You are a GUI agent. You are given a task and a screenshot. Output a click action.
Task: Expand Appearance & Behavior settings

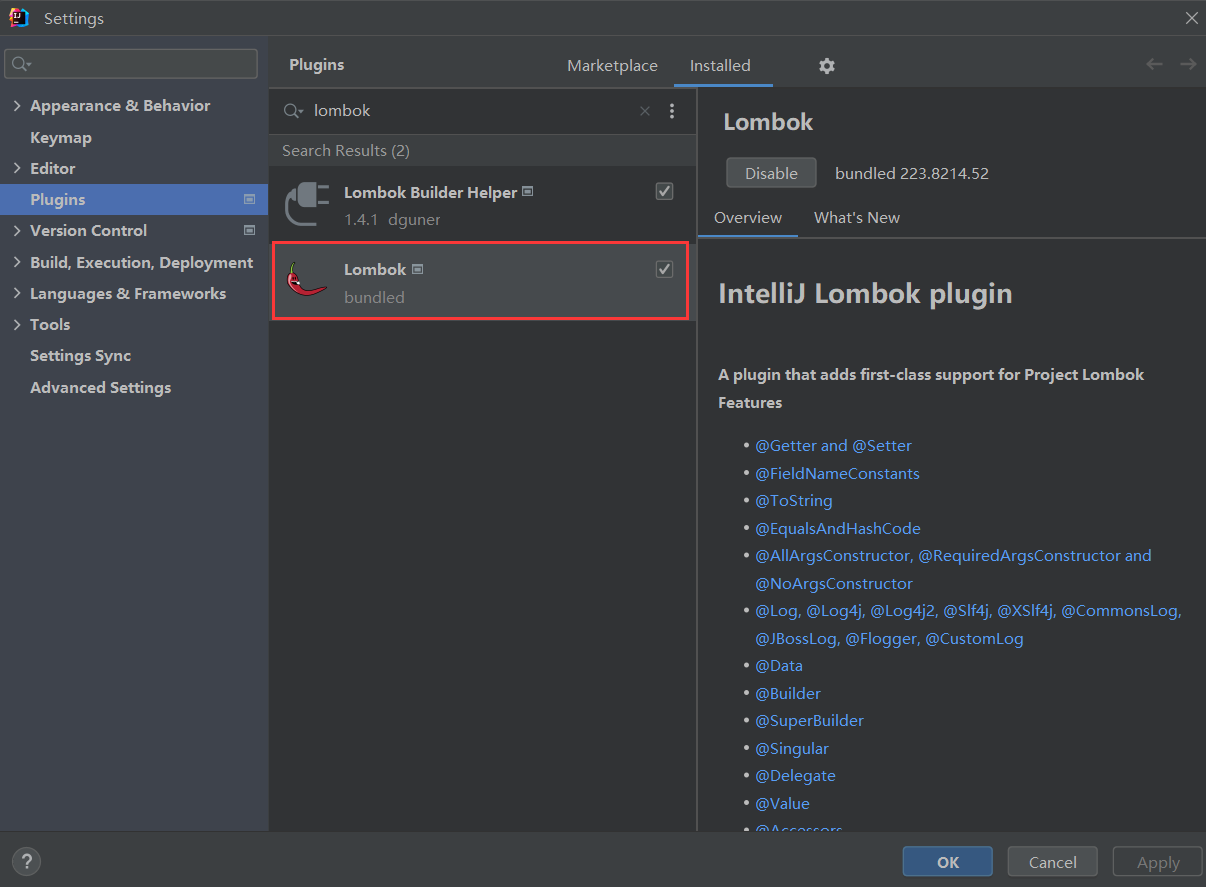(x=17, y=106)
